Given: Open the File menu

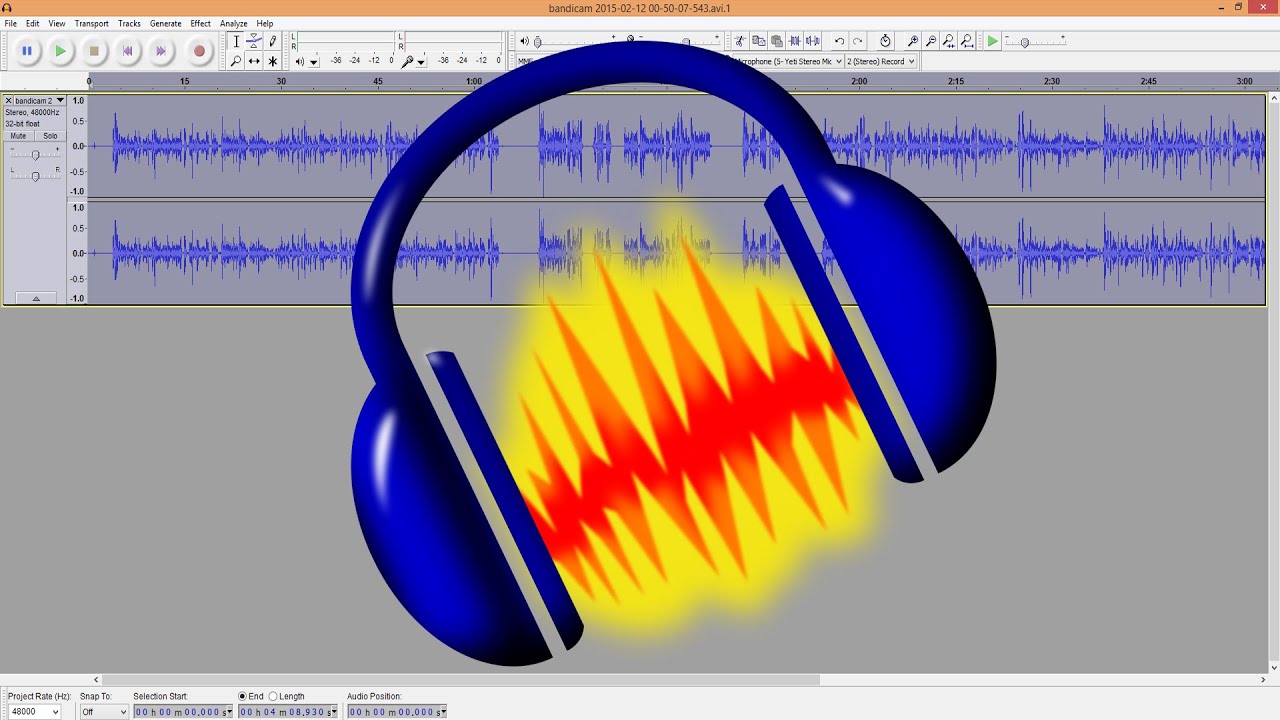Looking at the screenshot, I should click(10, 23).
